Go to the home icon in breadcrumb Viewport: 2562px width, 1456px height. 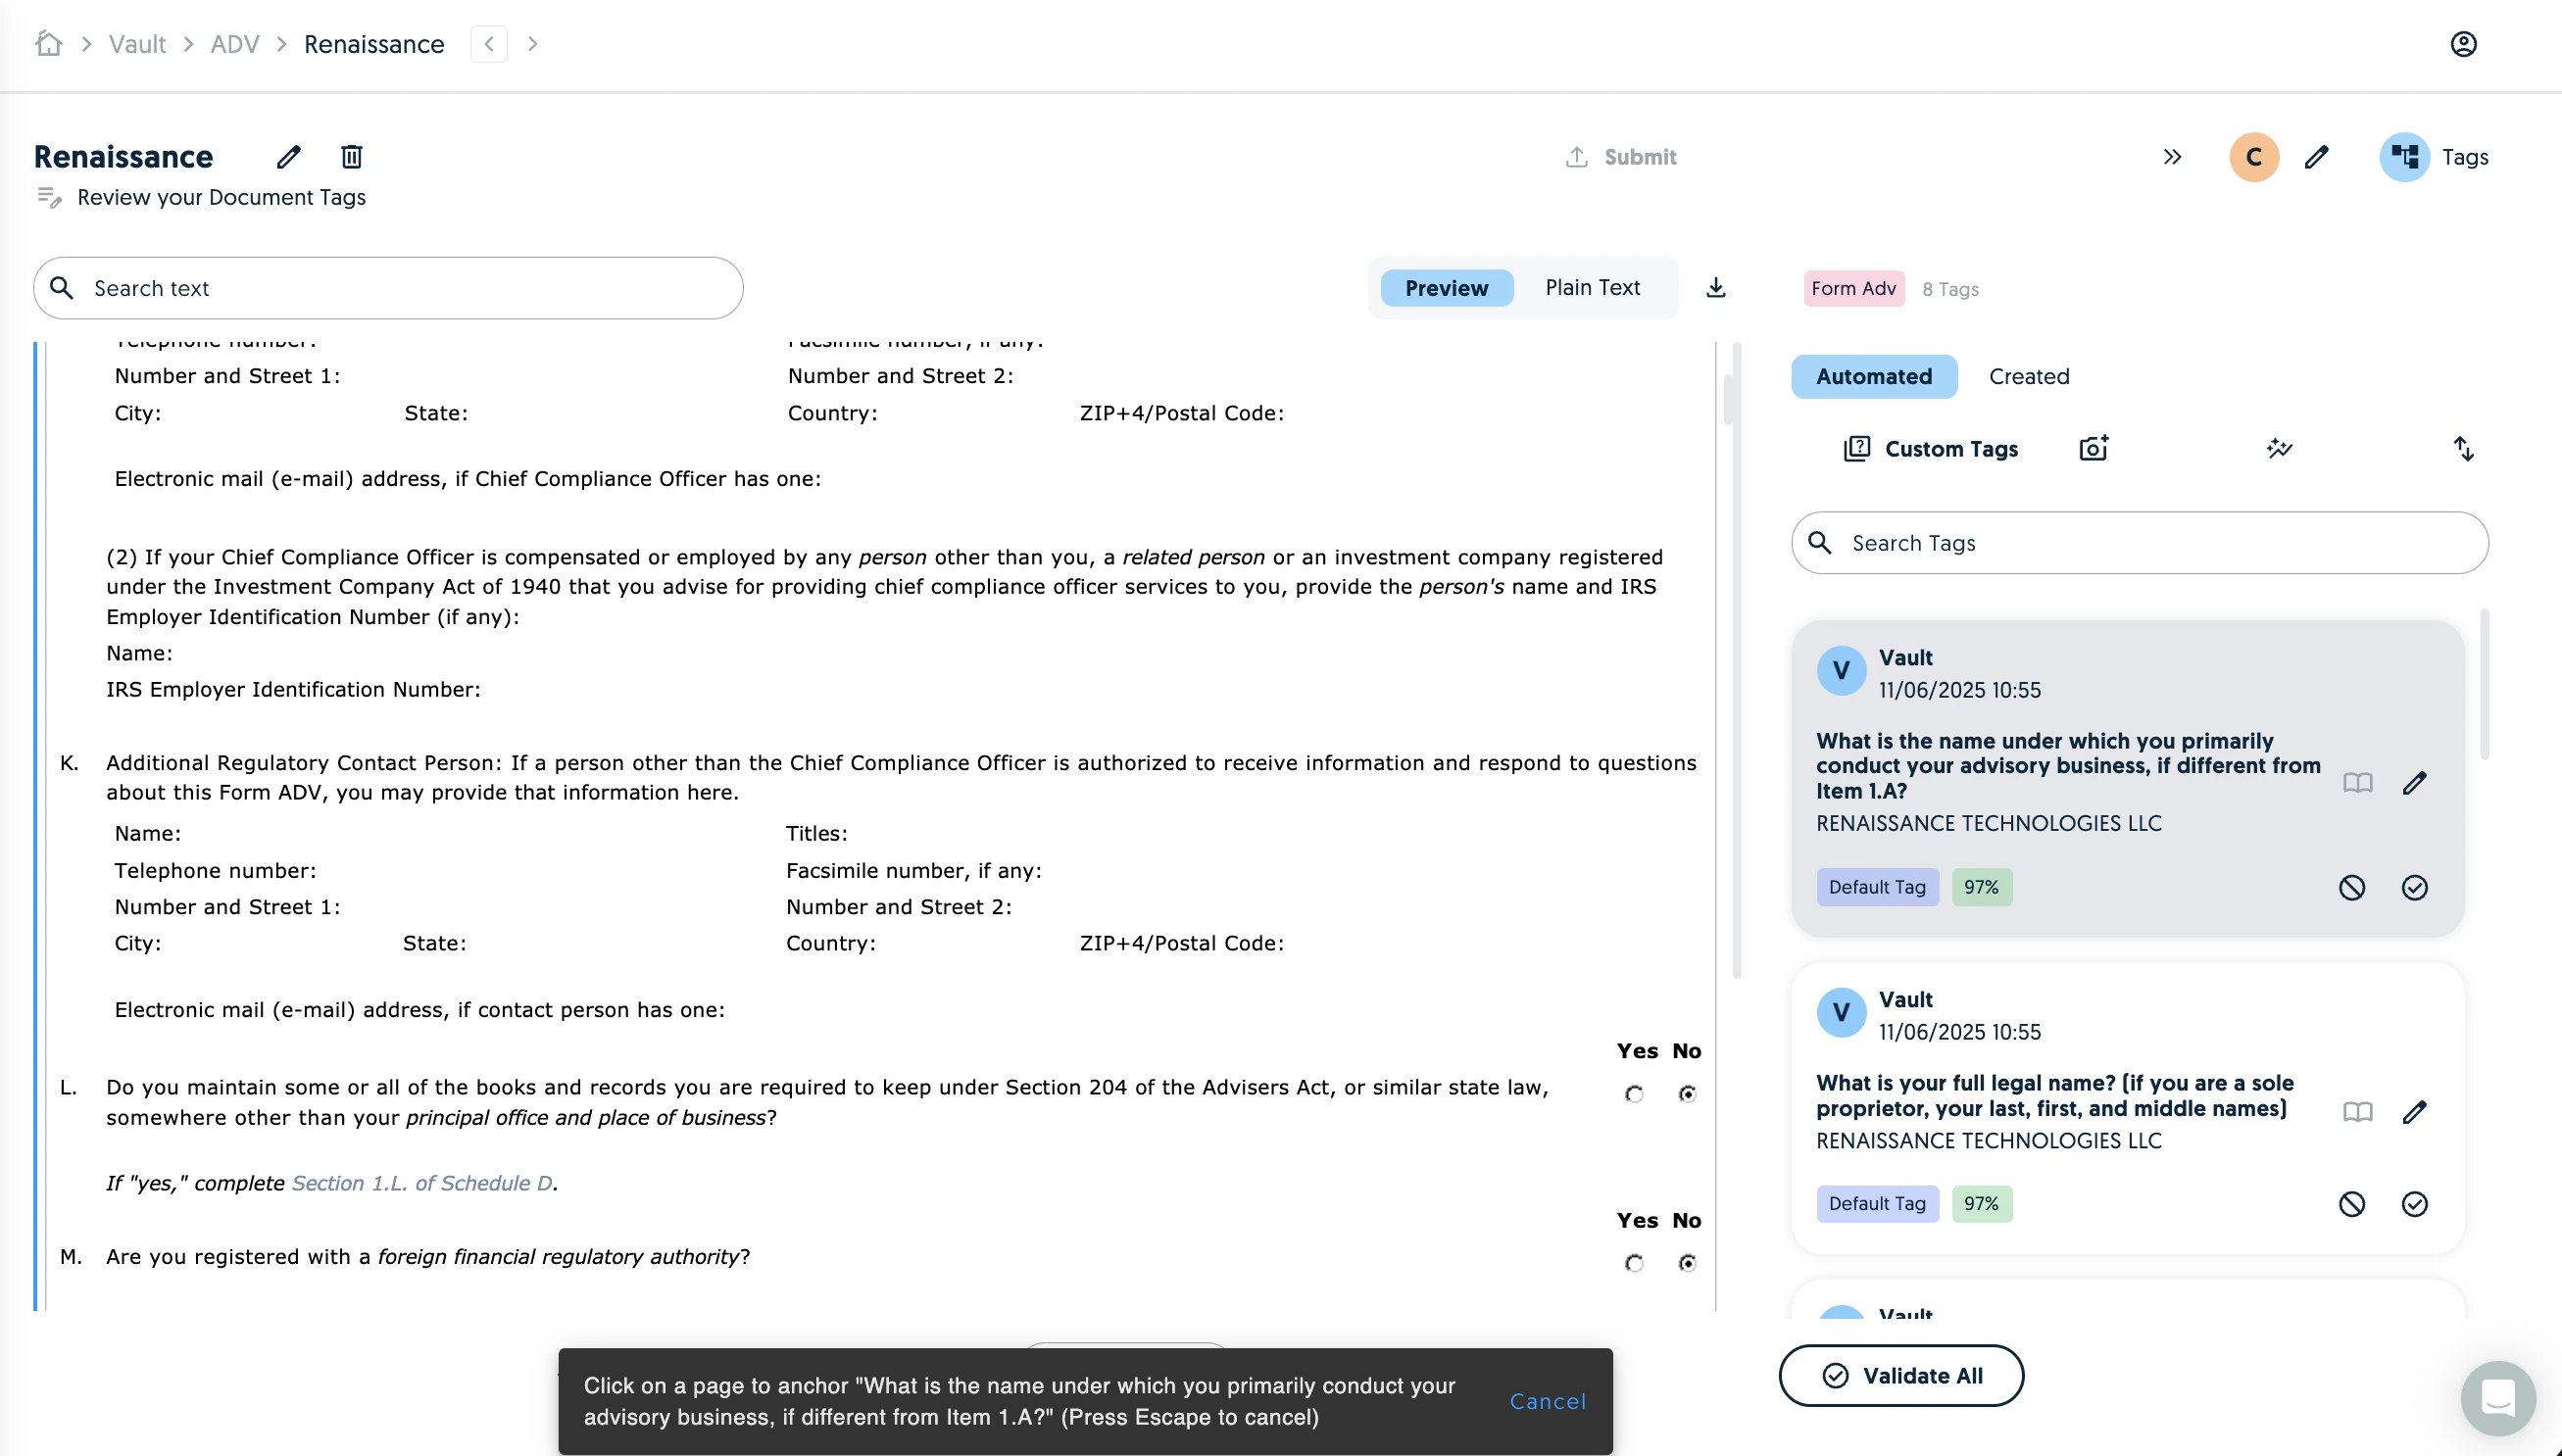click(48, 44)
